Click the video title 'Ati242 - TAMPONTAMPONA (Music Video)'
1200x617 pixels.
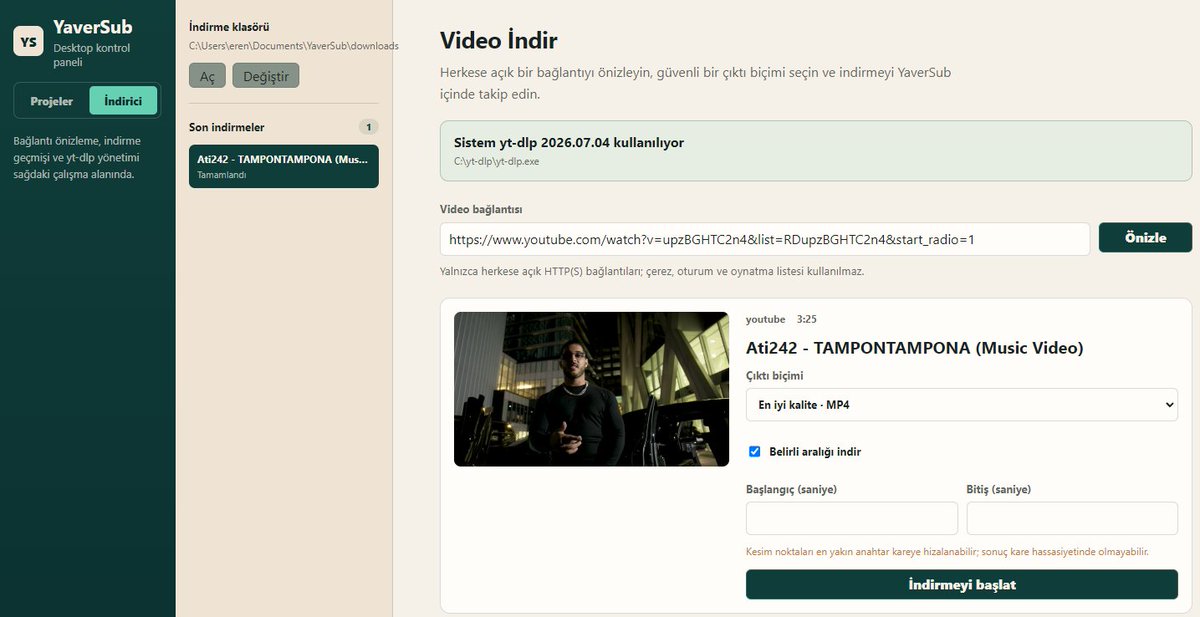click(x=915, y=348)
